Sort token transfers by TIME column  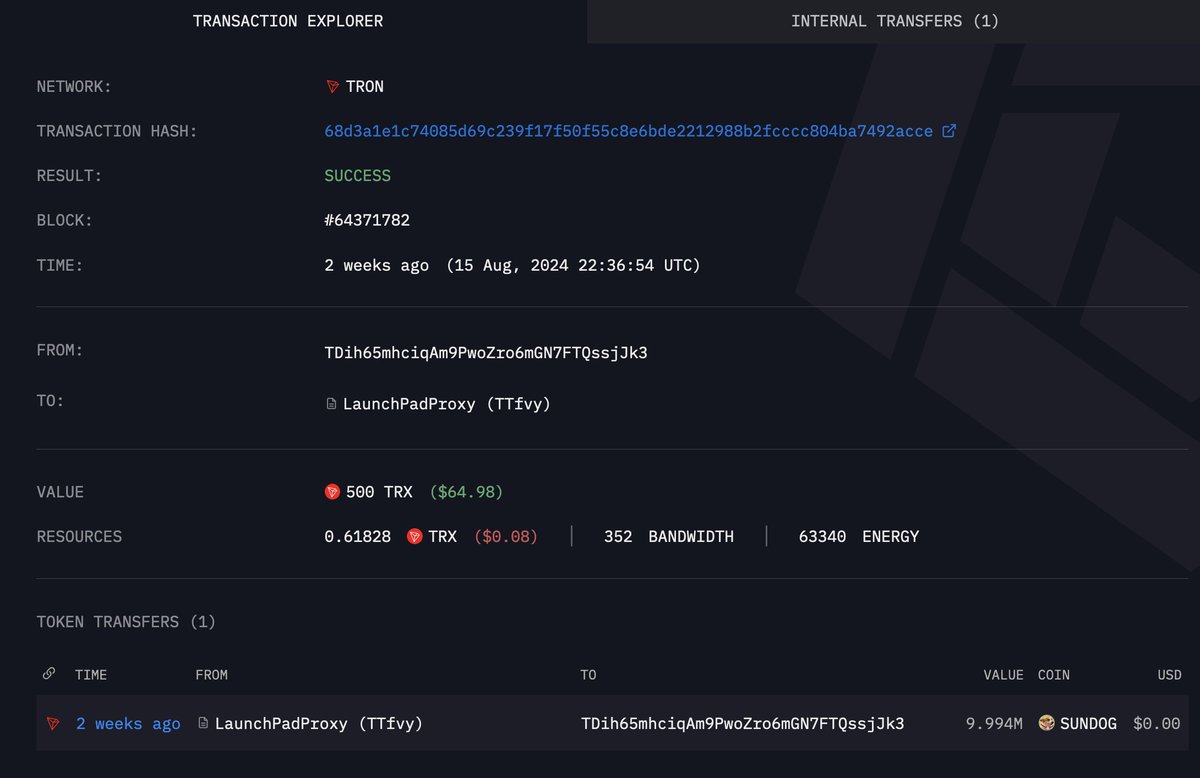tap(91, 675)
